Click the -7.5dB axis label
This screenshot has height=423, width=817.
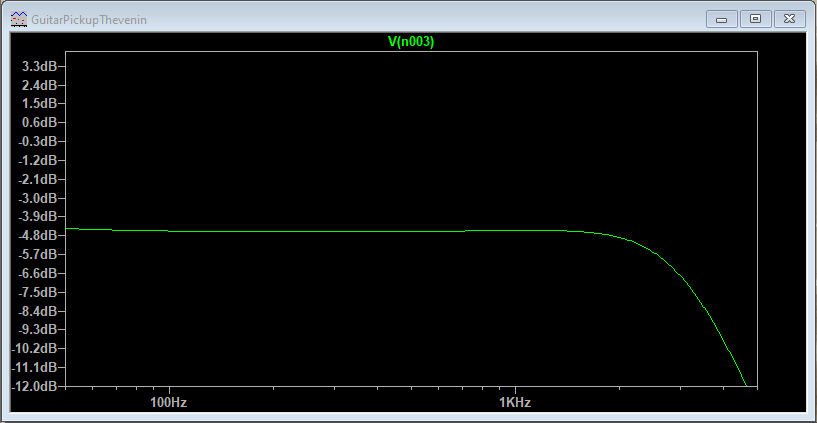click(x=38, y=292)
